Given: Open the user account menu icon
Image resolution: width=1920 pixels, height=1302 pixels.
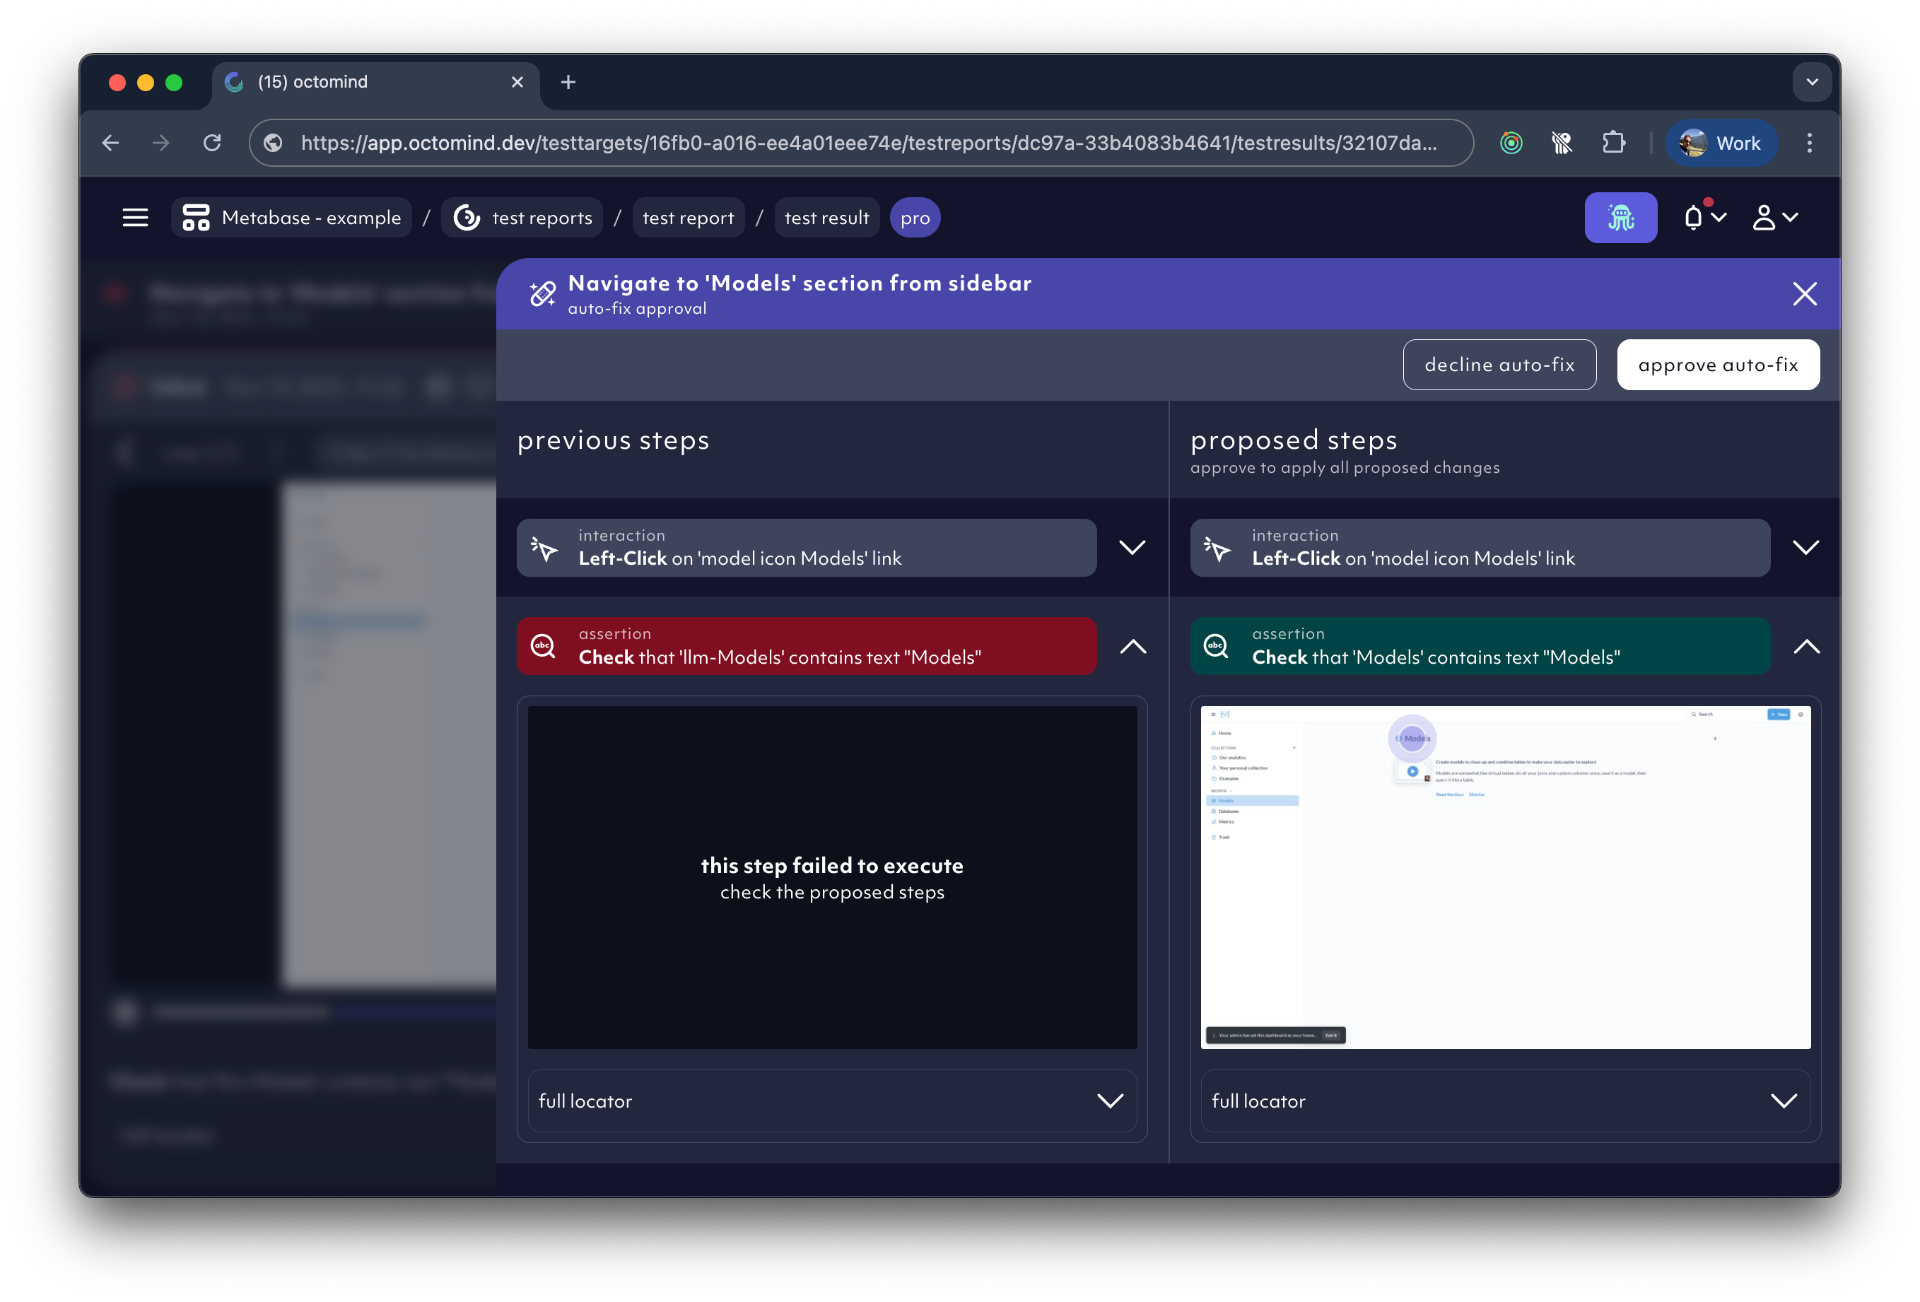Looking at the screenshot, I should coord(1765,218).
